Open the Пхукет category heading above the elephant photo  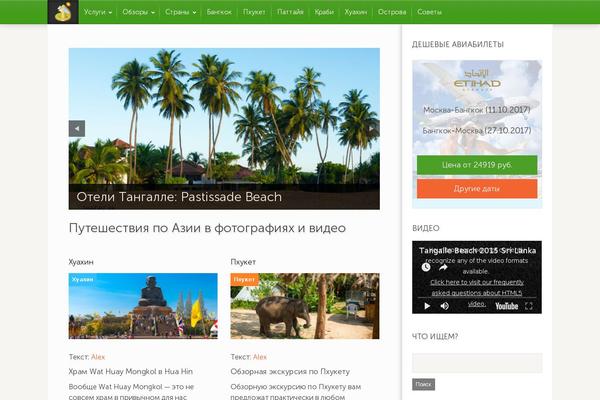pos(243,262)
